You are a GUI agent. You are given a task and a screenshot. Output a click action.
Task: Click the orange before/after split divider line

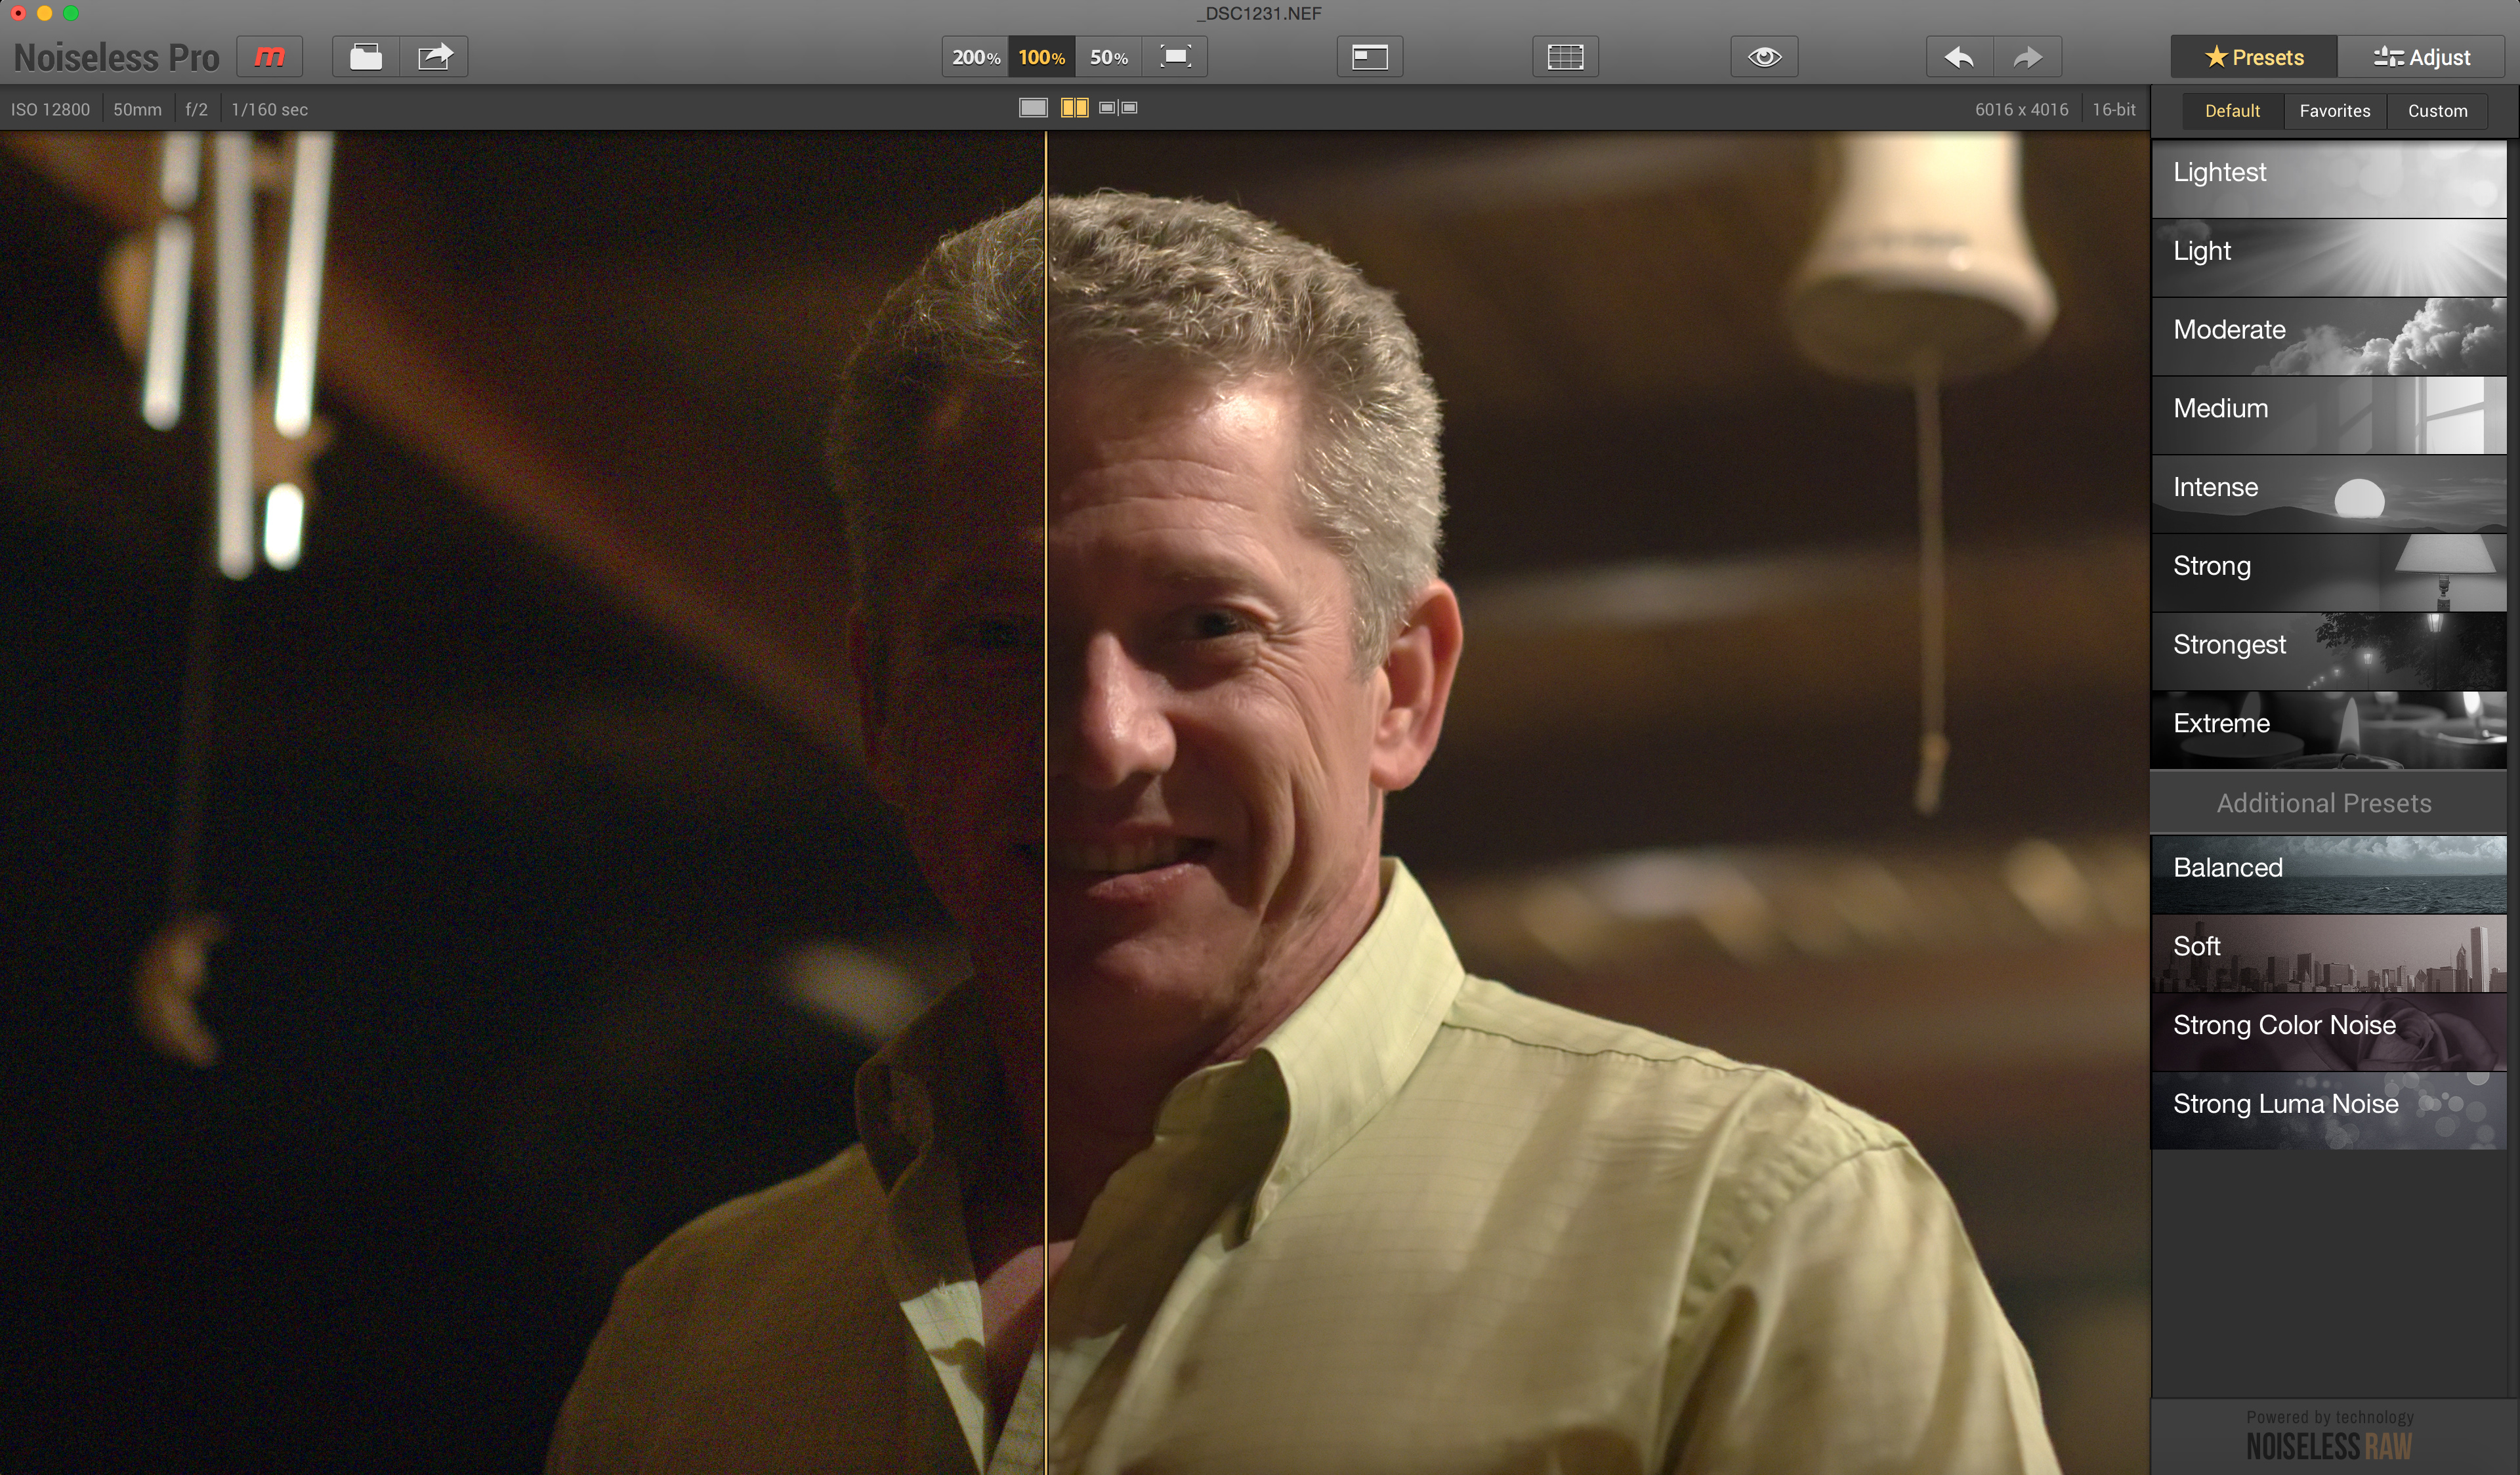1046,800
